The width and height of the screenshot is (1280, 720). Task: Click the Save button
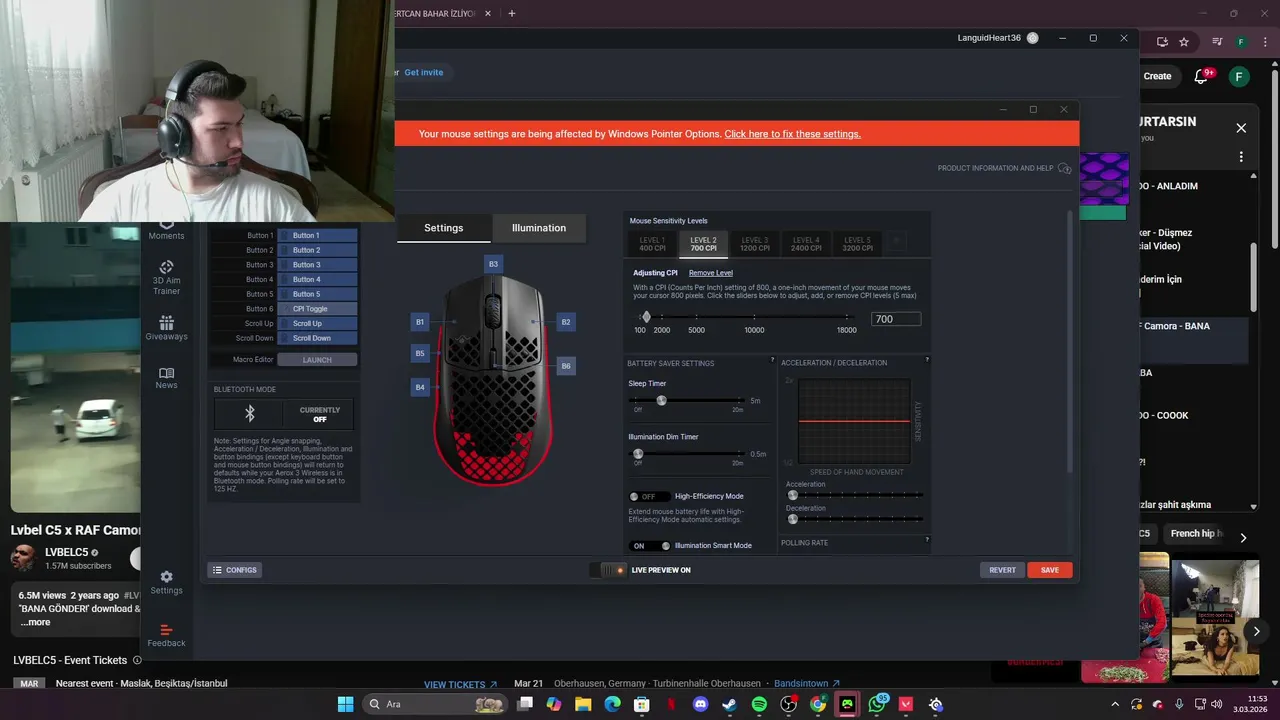coord(1050,570)
